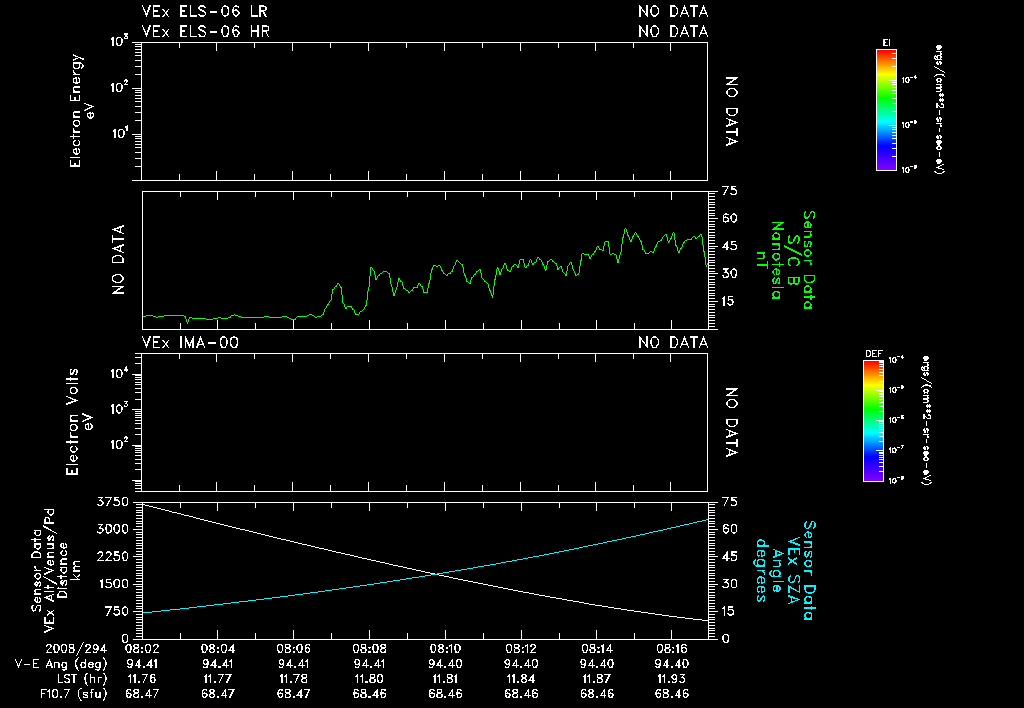Click the LST value 11.76
Screen dimensions: 1024x708
[x=142, y=679]
